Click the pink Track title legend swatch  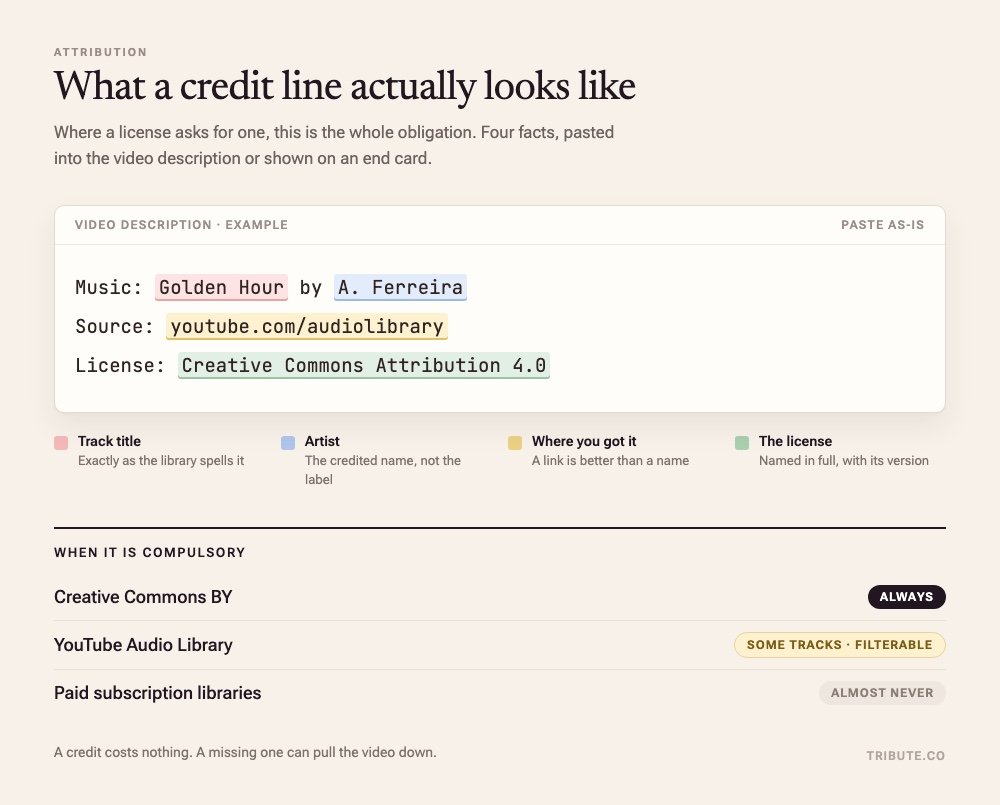pos(61,443)
